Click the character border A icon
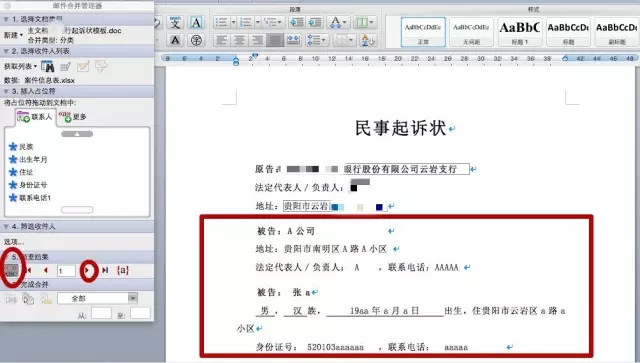The image size is (640, 363). 196,22
